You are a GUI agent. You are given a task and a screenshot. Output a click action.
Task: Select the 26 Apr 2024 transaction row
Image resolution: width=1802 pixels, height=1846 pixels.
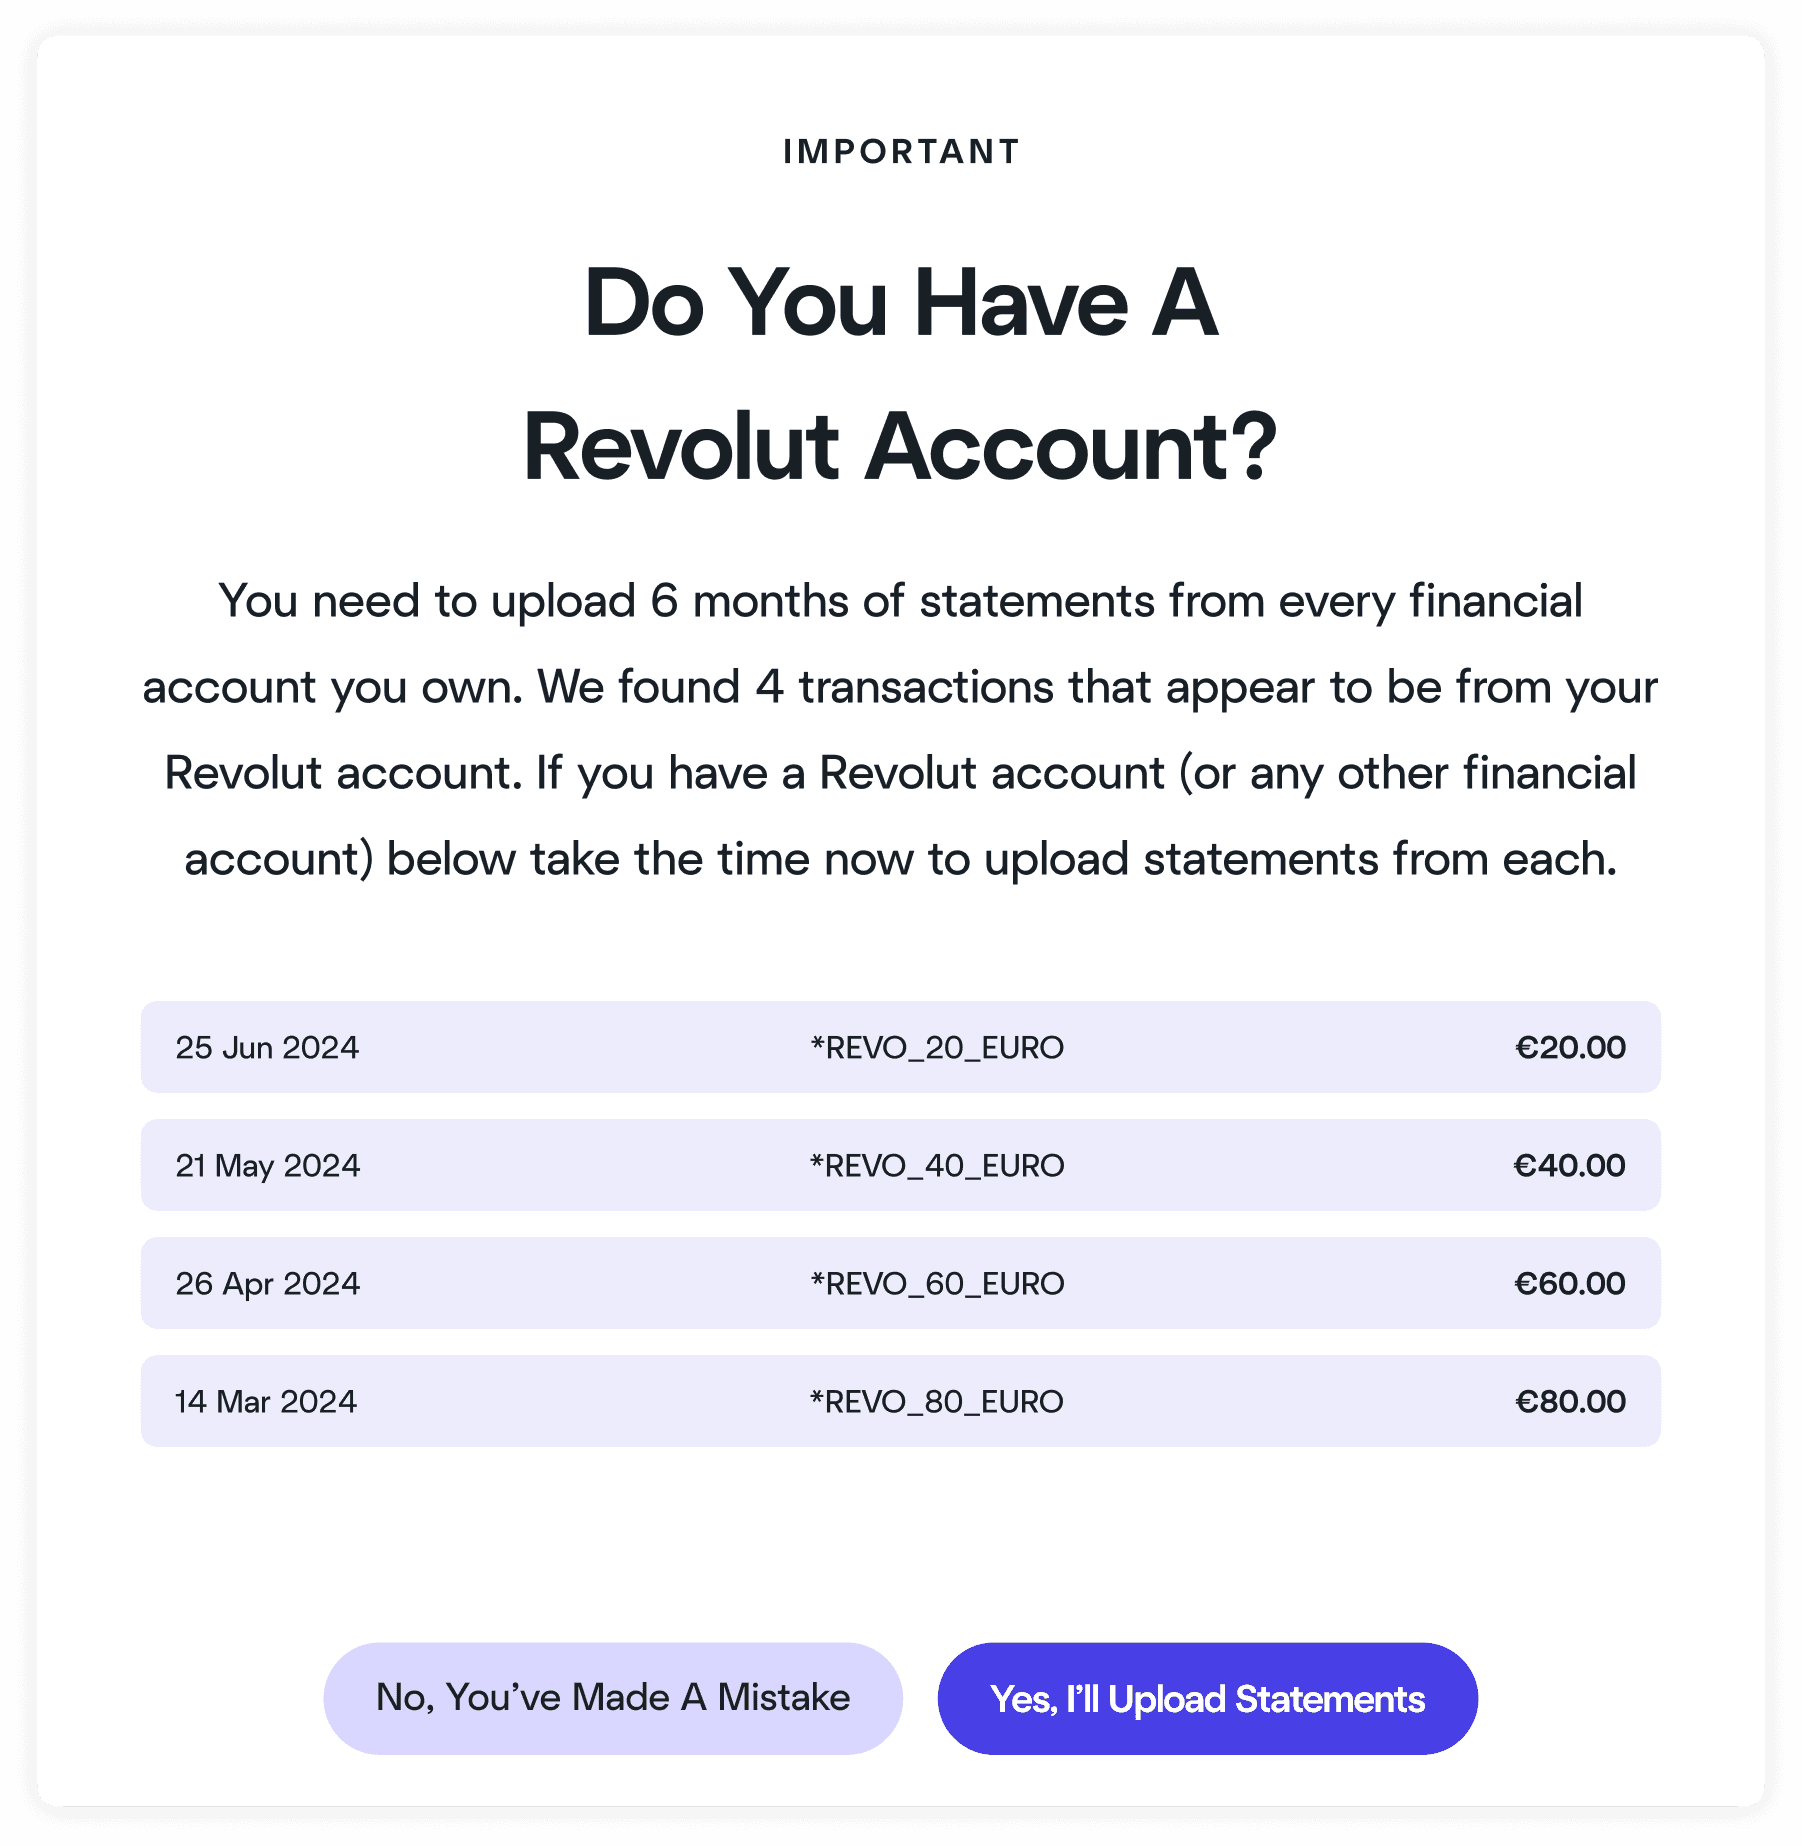click(x=900, y=1284)
